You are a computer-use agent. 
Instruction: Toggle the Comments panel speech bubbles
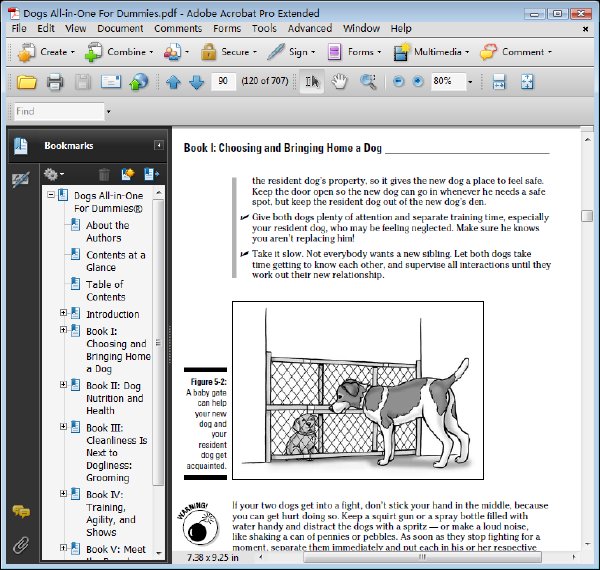[21, 511]
